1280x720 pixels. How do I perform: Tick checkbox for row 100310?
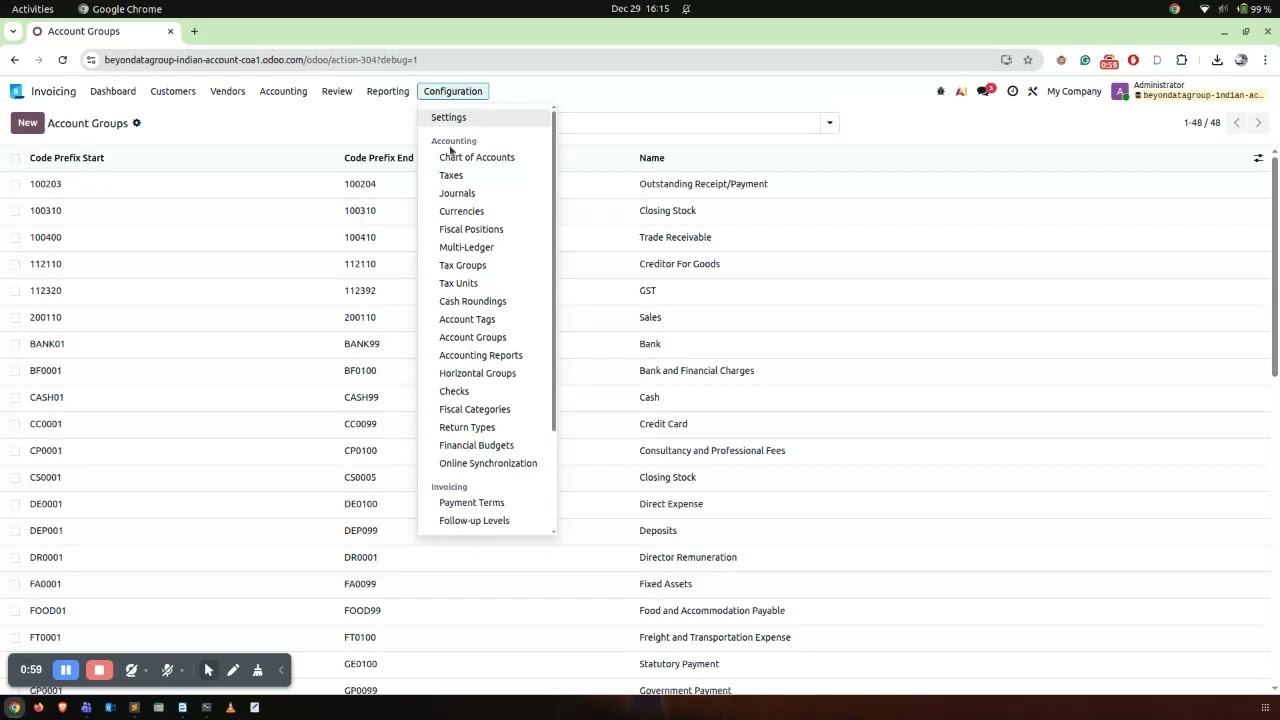(x=15, y=211)
